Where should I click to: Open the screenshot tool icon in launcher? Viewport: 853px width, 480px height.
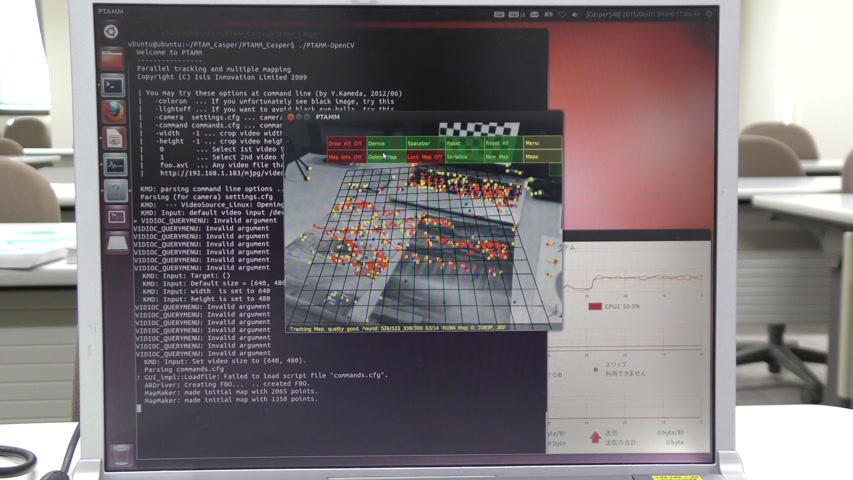(x=117, y=217)
